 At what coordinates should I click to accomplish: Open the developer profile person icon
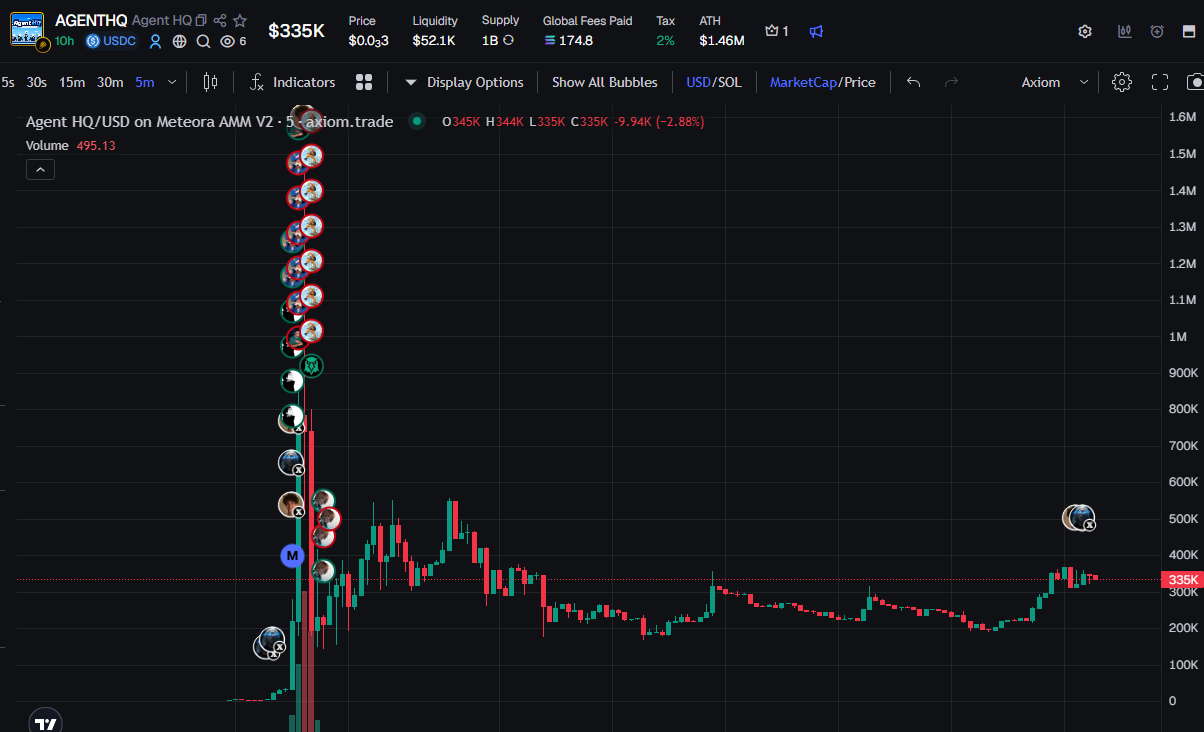click(x=155, y=41)
